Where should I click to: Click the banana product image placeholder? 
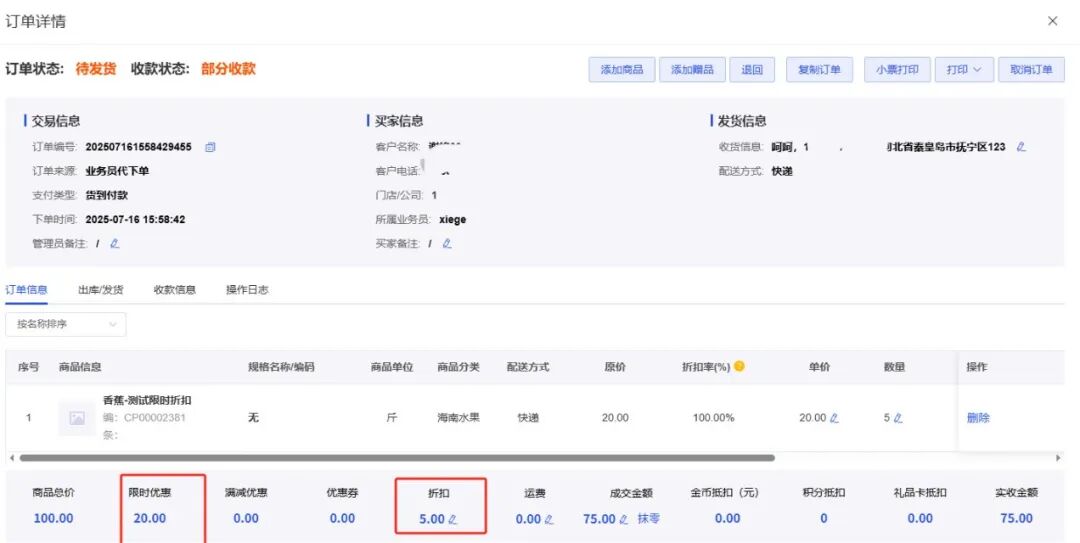(77, 418)
